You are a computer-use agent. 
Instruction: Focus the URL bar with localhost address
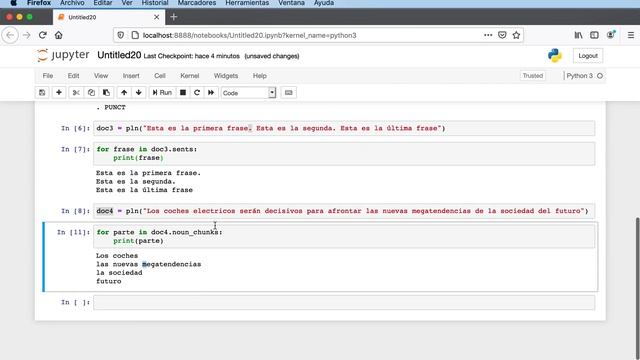point(249,36)
